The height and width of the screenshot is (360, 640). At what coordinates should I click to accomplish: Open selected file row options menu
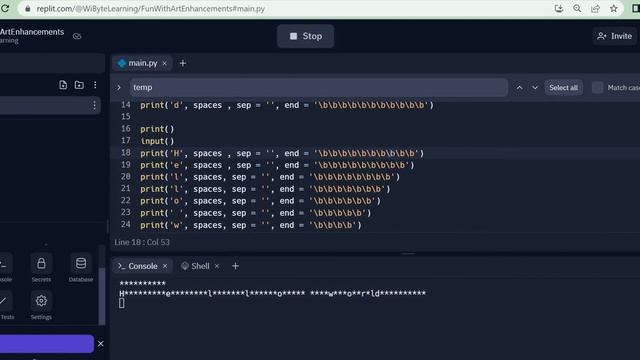point(94,105)
